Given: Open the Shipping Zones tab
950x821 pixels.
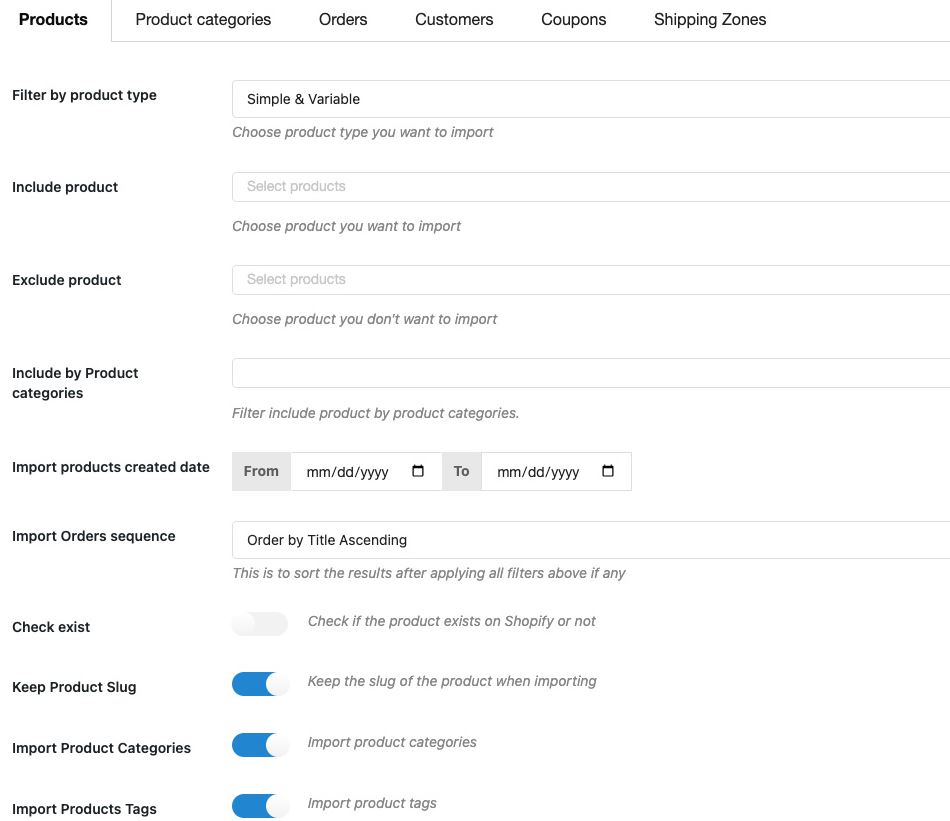Looking at the screenshot, I should click(x=710, y=19).
